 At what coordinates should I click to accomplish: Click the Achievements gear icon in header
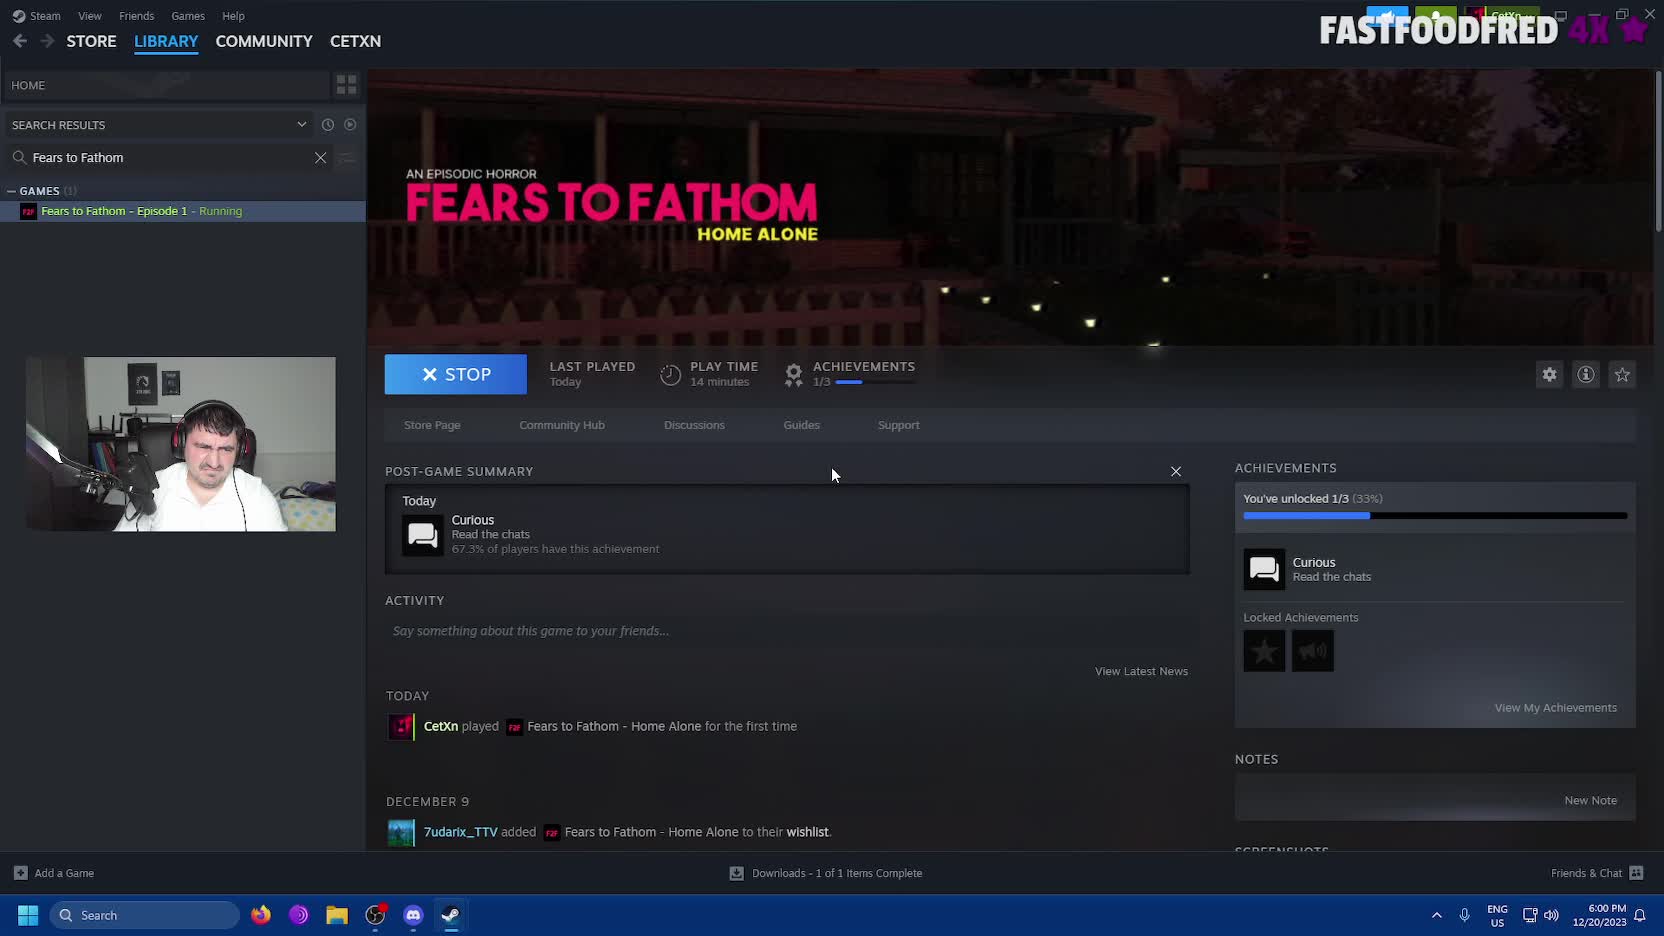(794, 375)
